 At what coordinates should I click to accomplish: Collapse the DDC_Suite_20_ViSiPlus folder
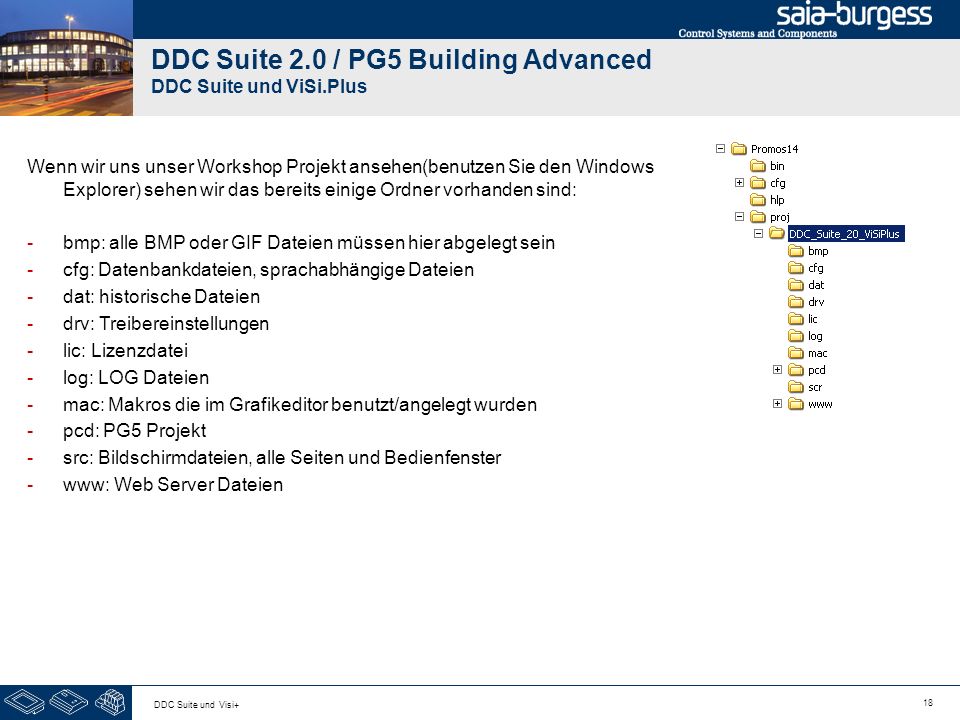[x=759, y=233]
